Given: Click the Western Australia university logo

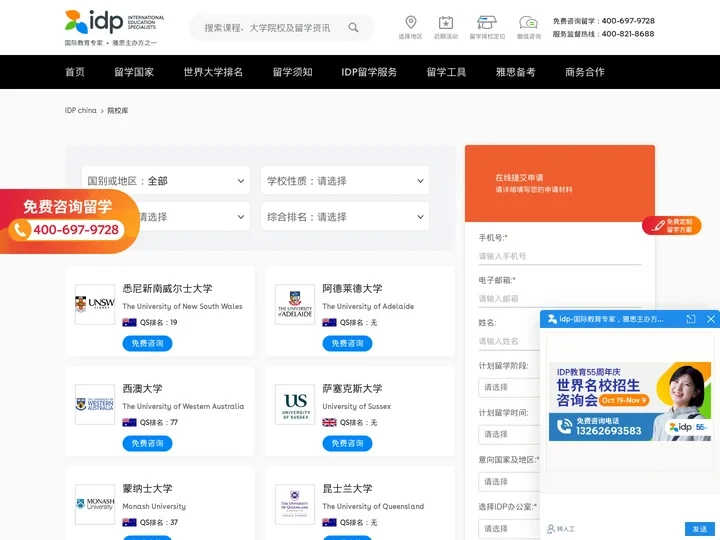Looking at the screenshot, I should tap(95, 404).
